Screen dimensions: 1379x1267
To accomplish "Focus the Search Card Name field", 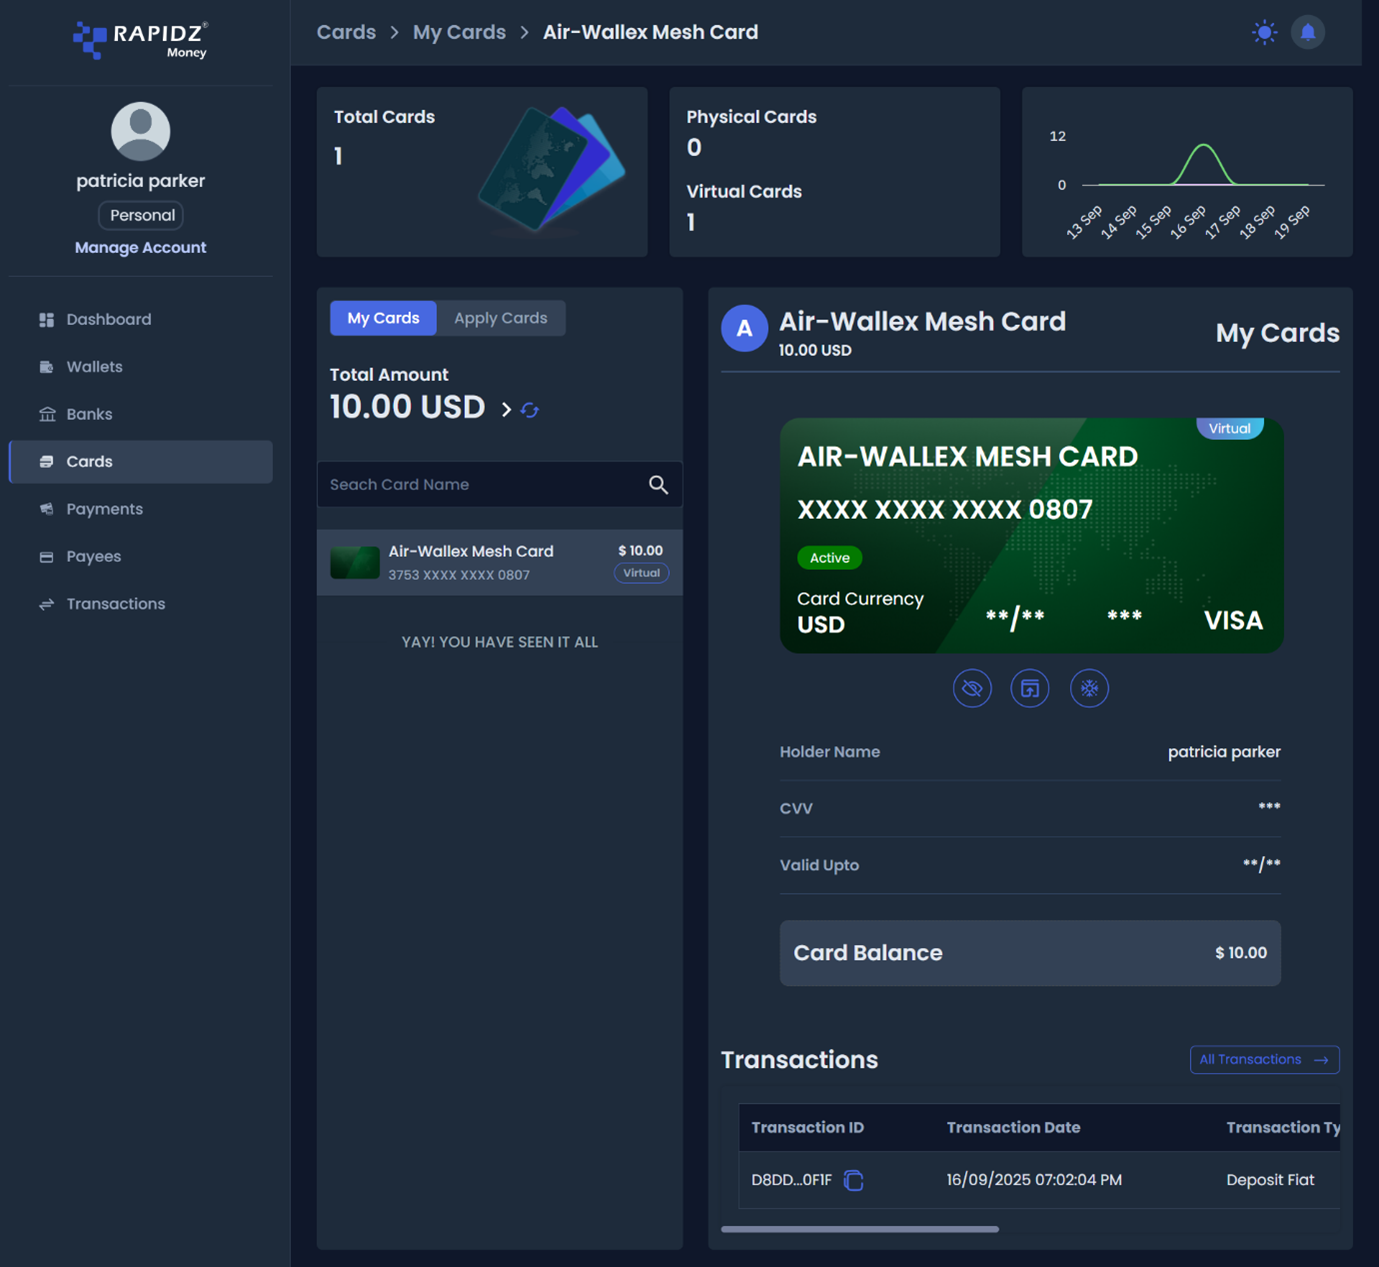I will point(499,484).
